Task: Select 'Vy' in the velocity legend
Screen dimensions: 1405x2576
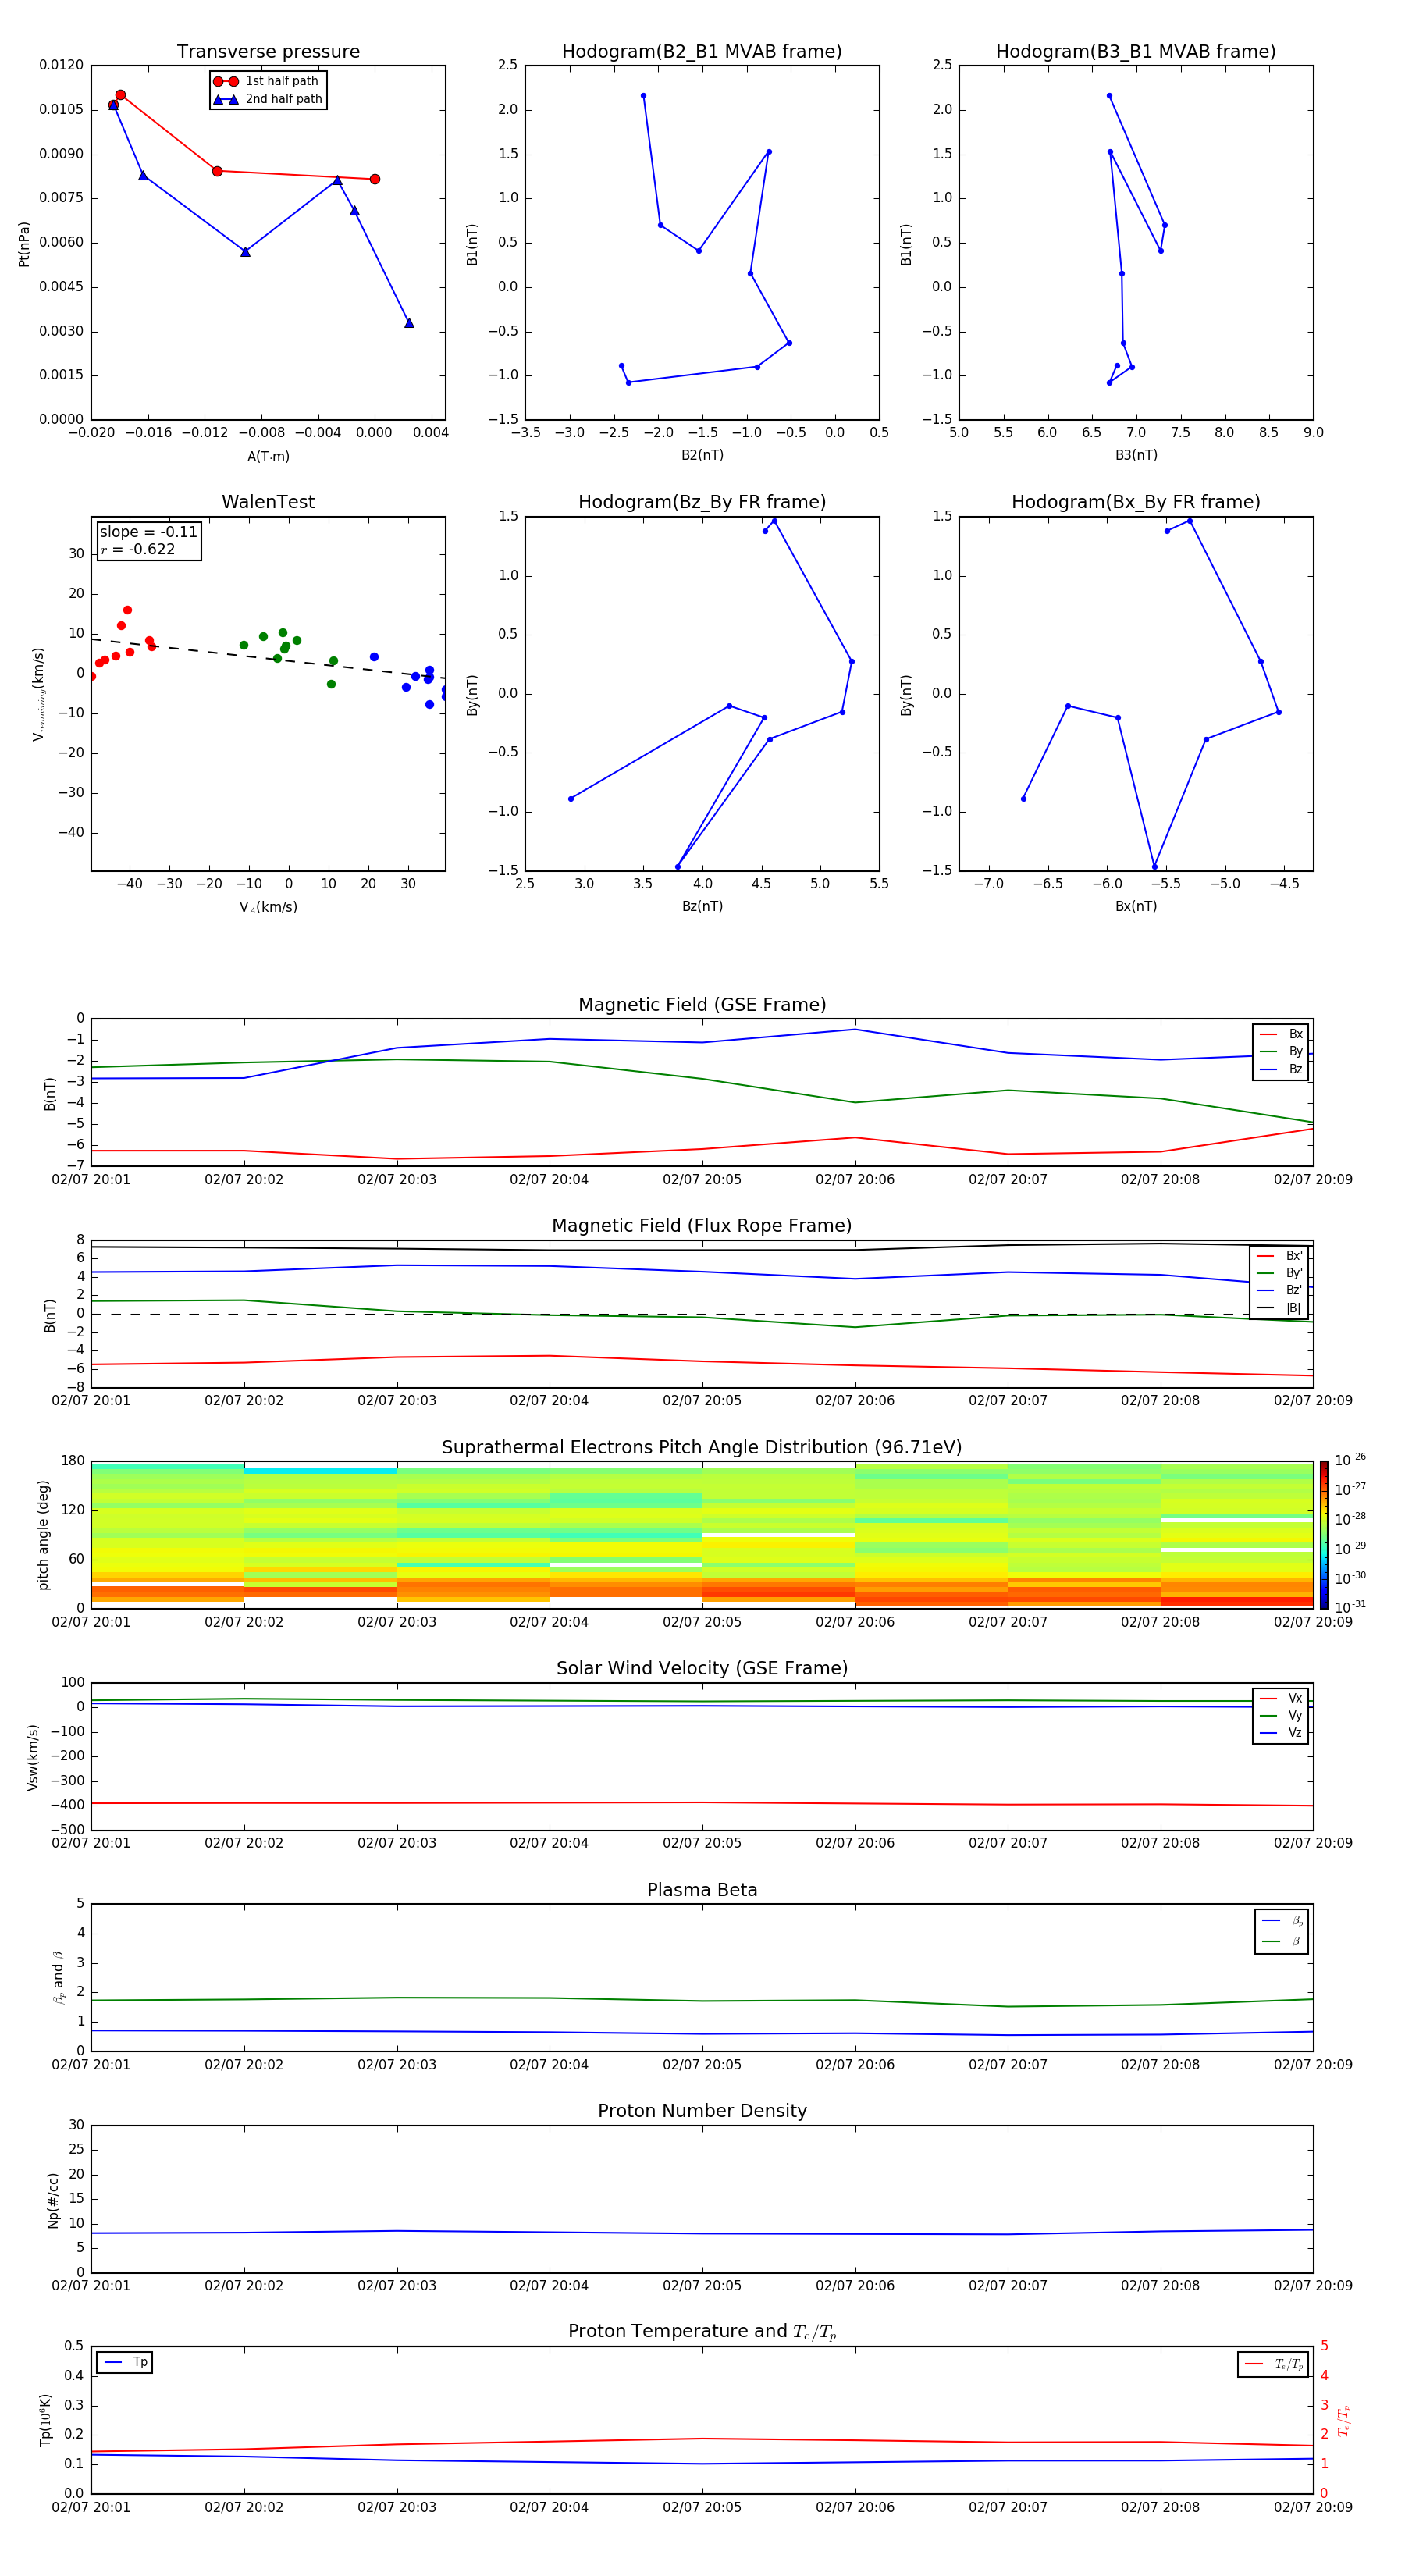Action: point(1281,1715)
